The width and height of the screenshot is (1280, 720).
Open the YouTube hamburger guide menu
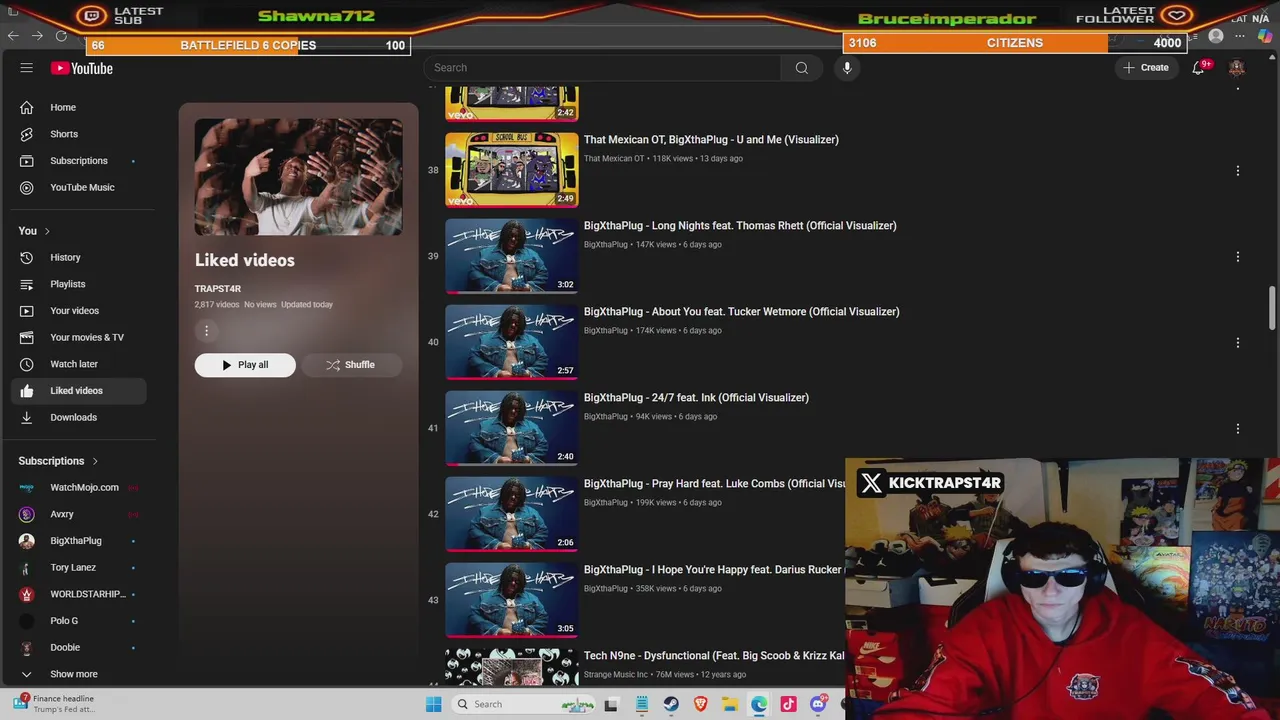point(26,68)
